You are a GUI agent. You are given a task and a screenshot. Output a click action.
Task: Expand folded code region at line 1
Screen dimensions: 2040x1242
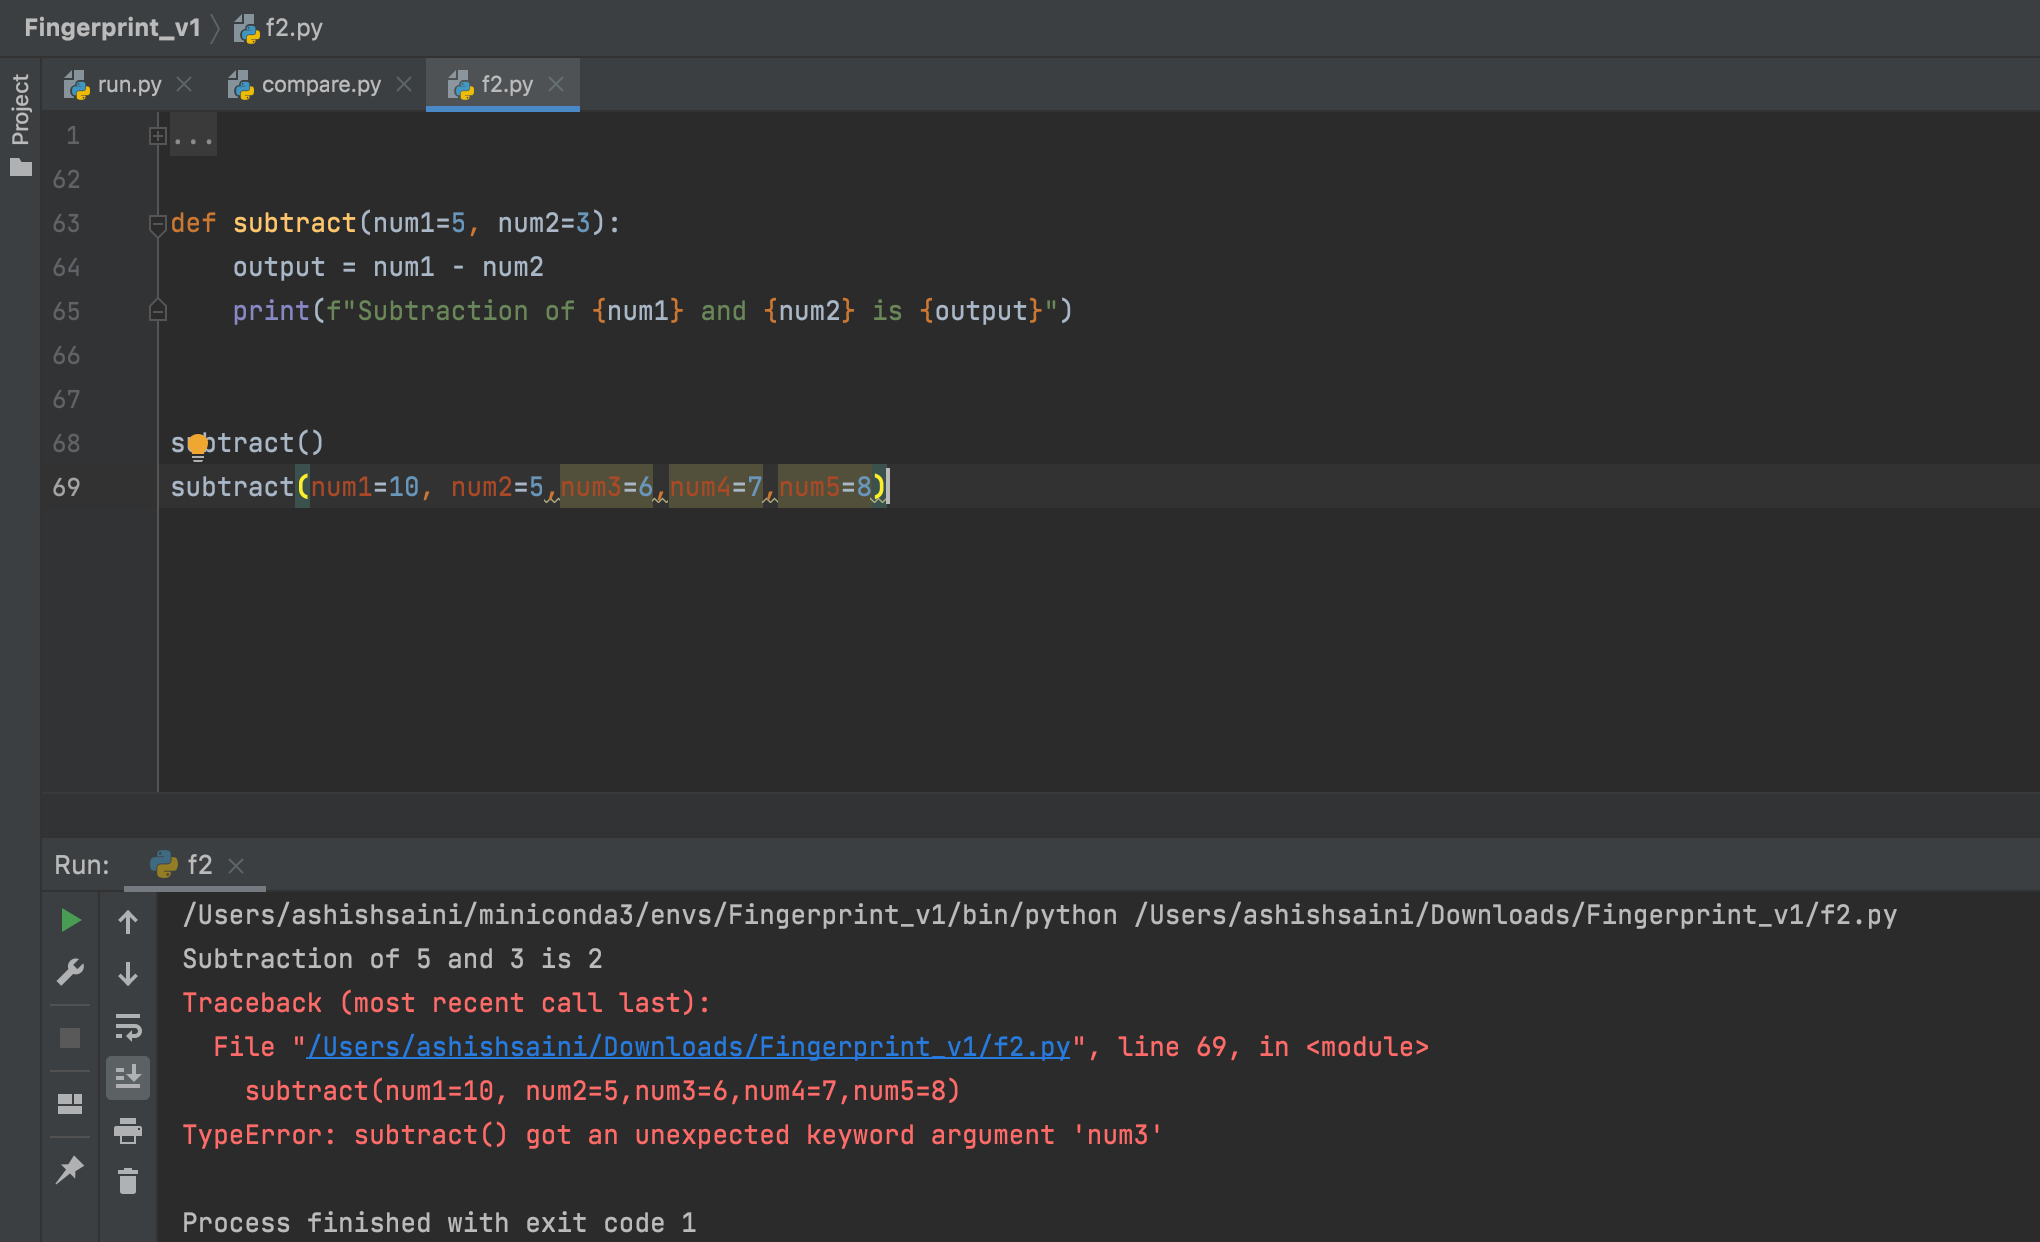click(x=157, y=136)
